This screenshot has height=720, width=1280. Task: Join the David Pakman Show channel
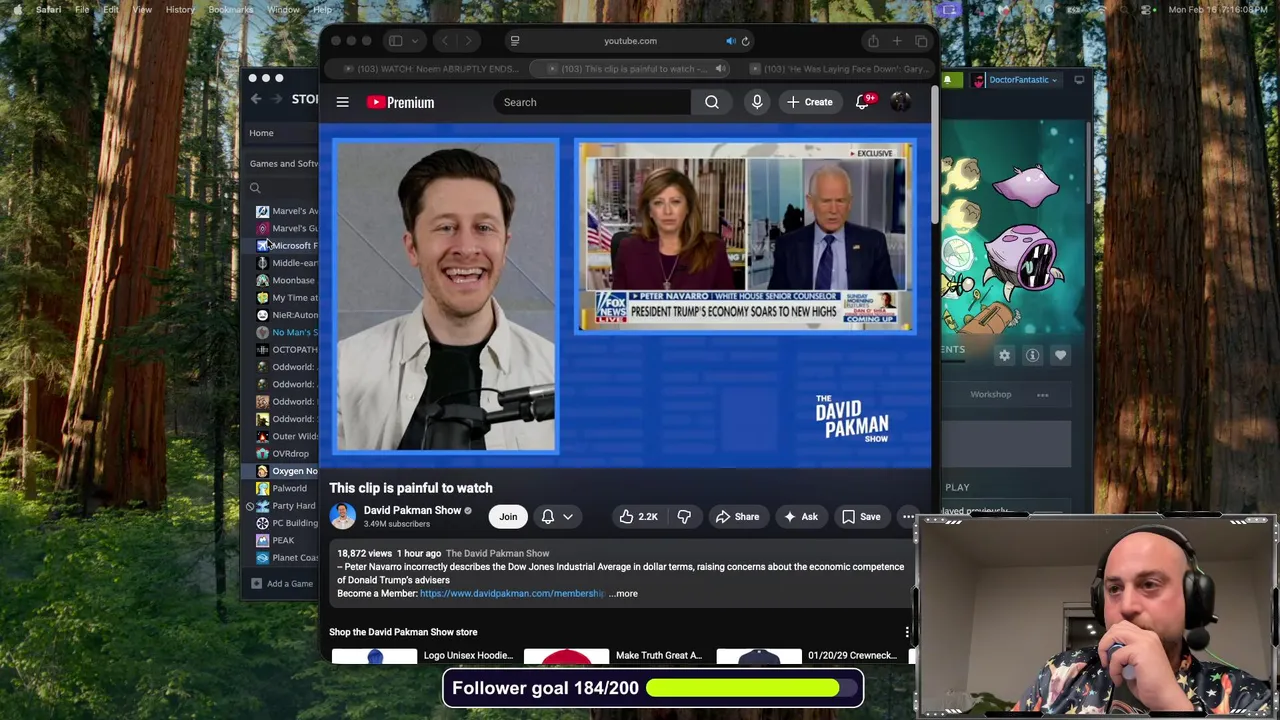click(x=508, y=517)
